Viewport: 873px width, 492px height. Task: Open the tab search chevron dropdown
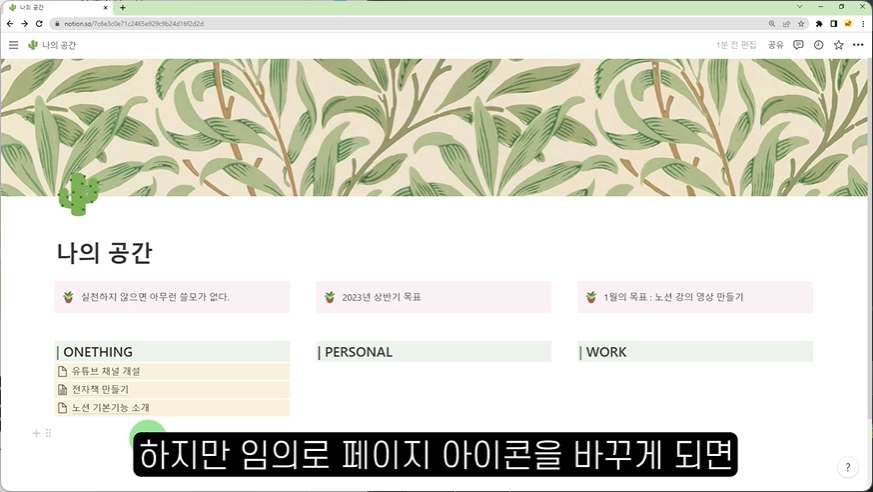click(800, 7)
